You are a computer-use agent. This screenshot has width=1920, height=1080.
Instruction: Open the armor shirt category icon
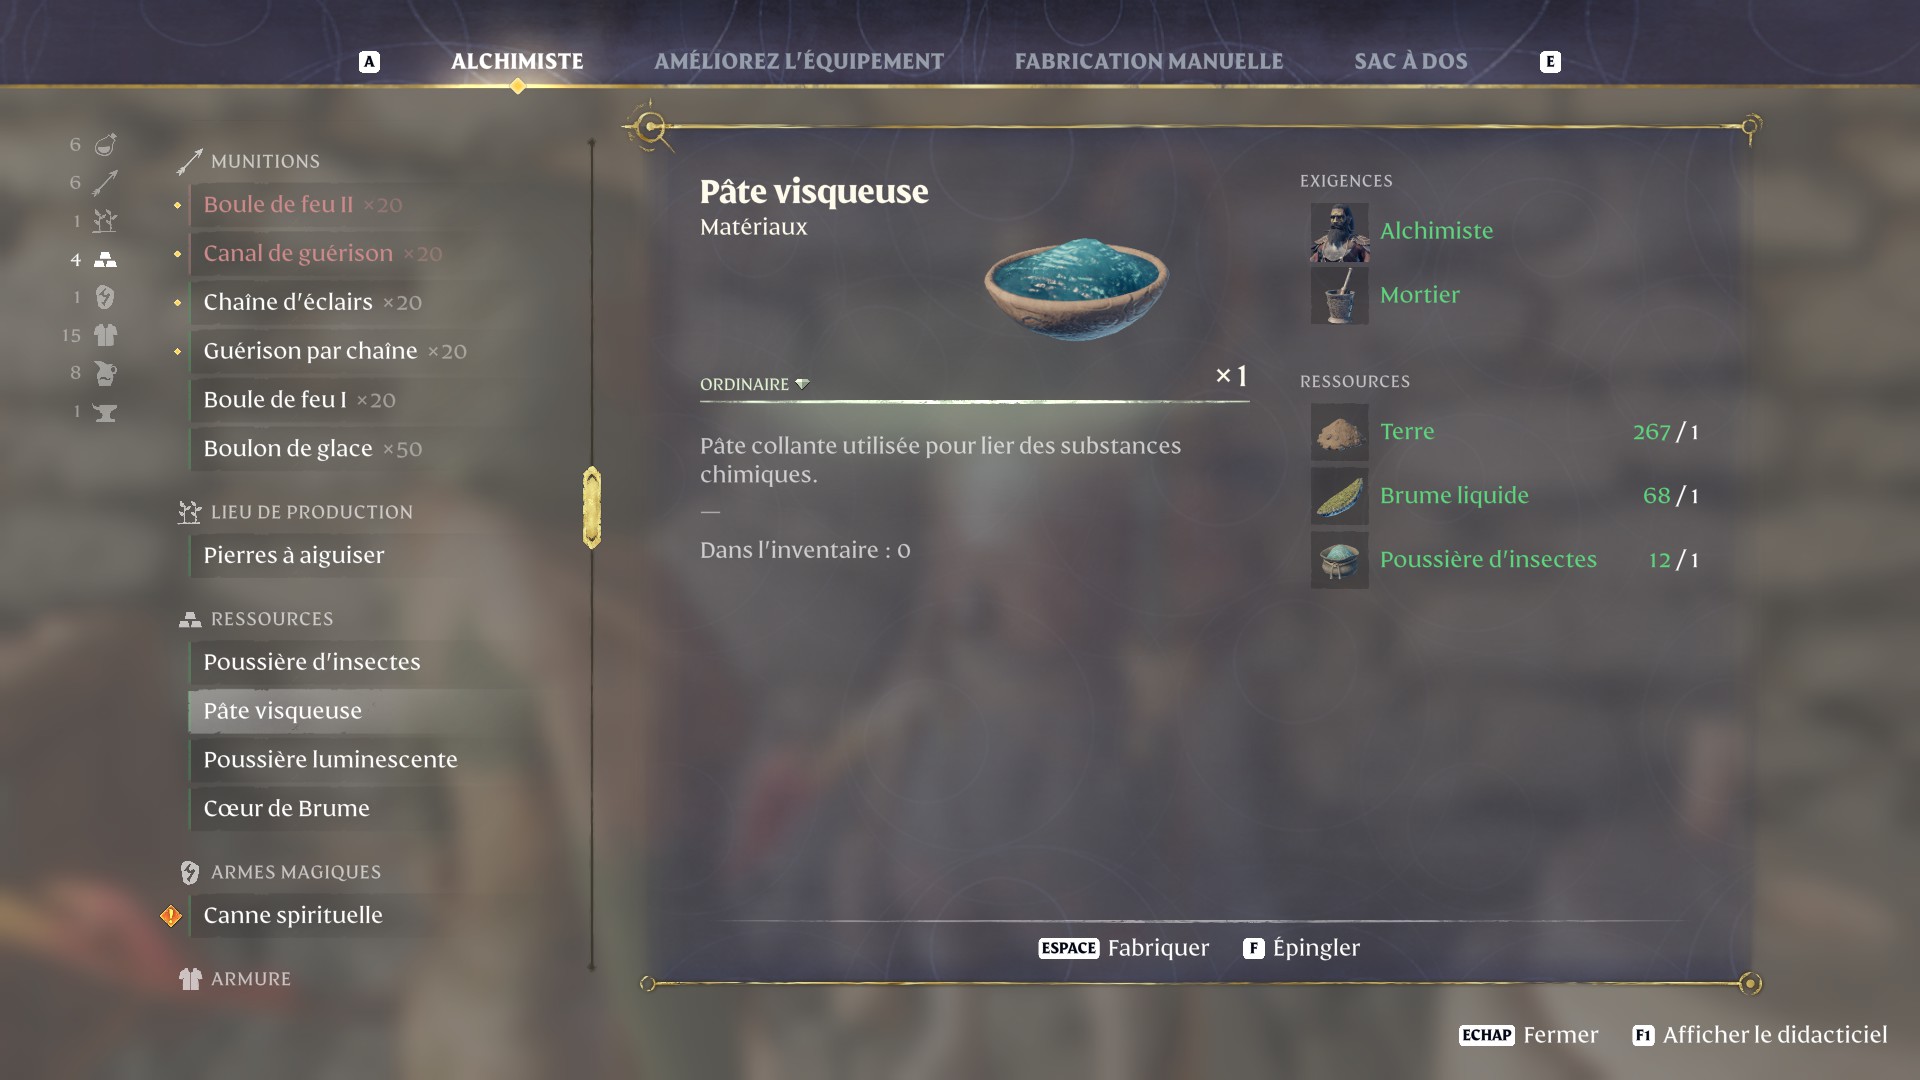pos(105,335)
